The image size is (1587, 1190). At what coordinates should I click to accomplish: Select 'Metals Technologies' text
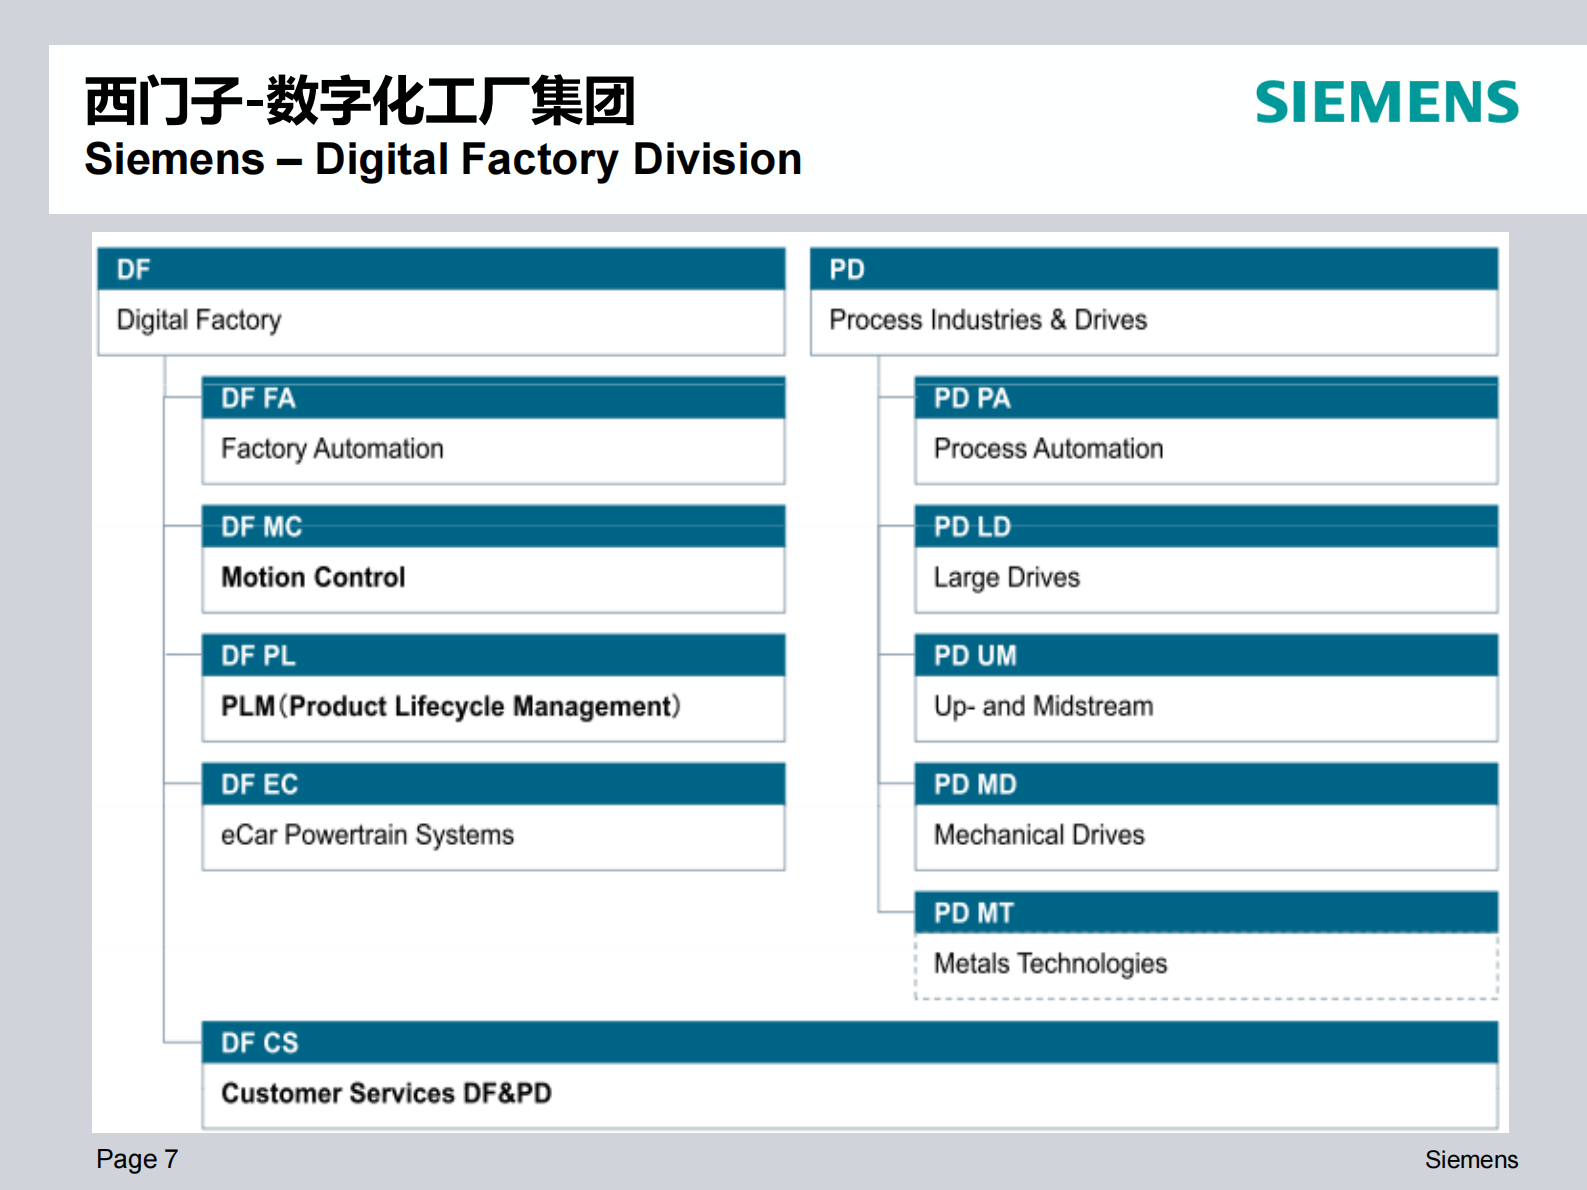pos(1050,964)
